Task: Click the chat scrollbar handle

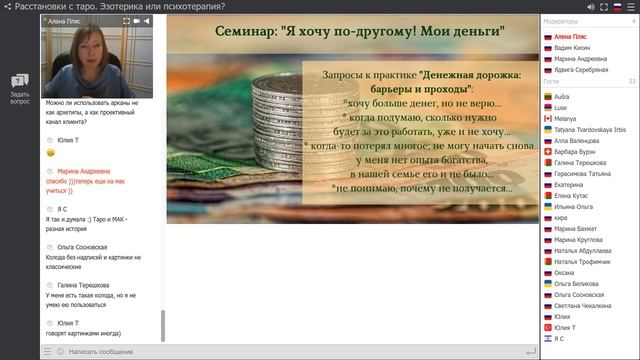Action: click(163, 326)
